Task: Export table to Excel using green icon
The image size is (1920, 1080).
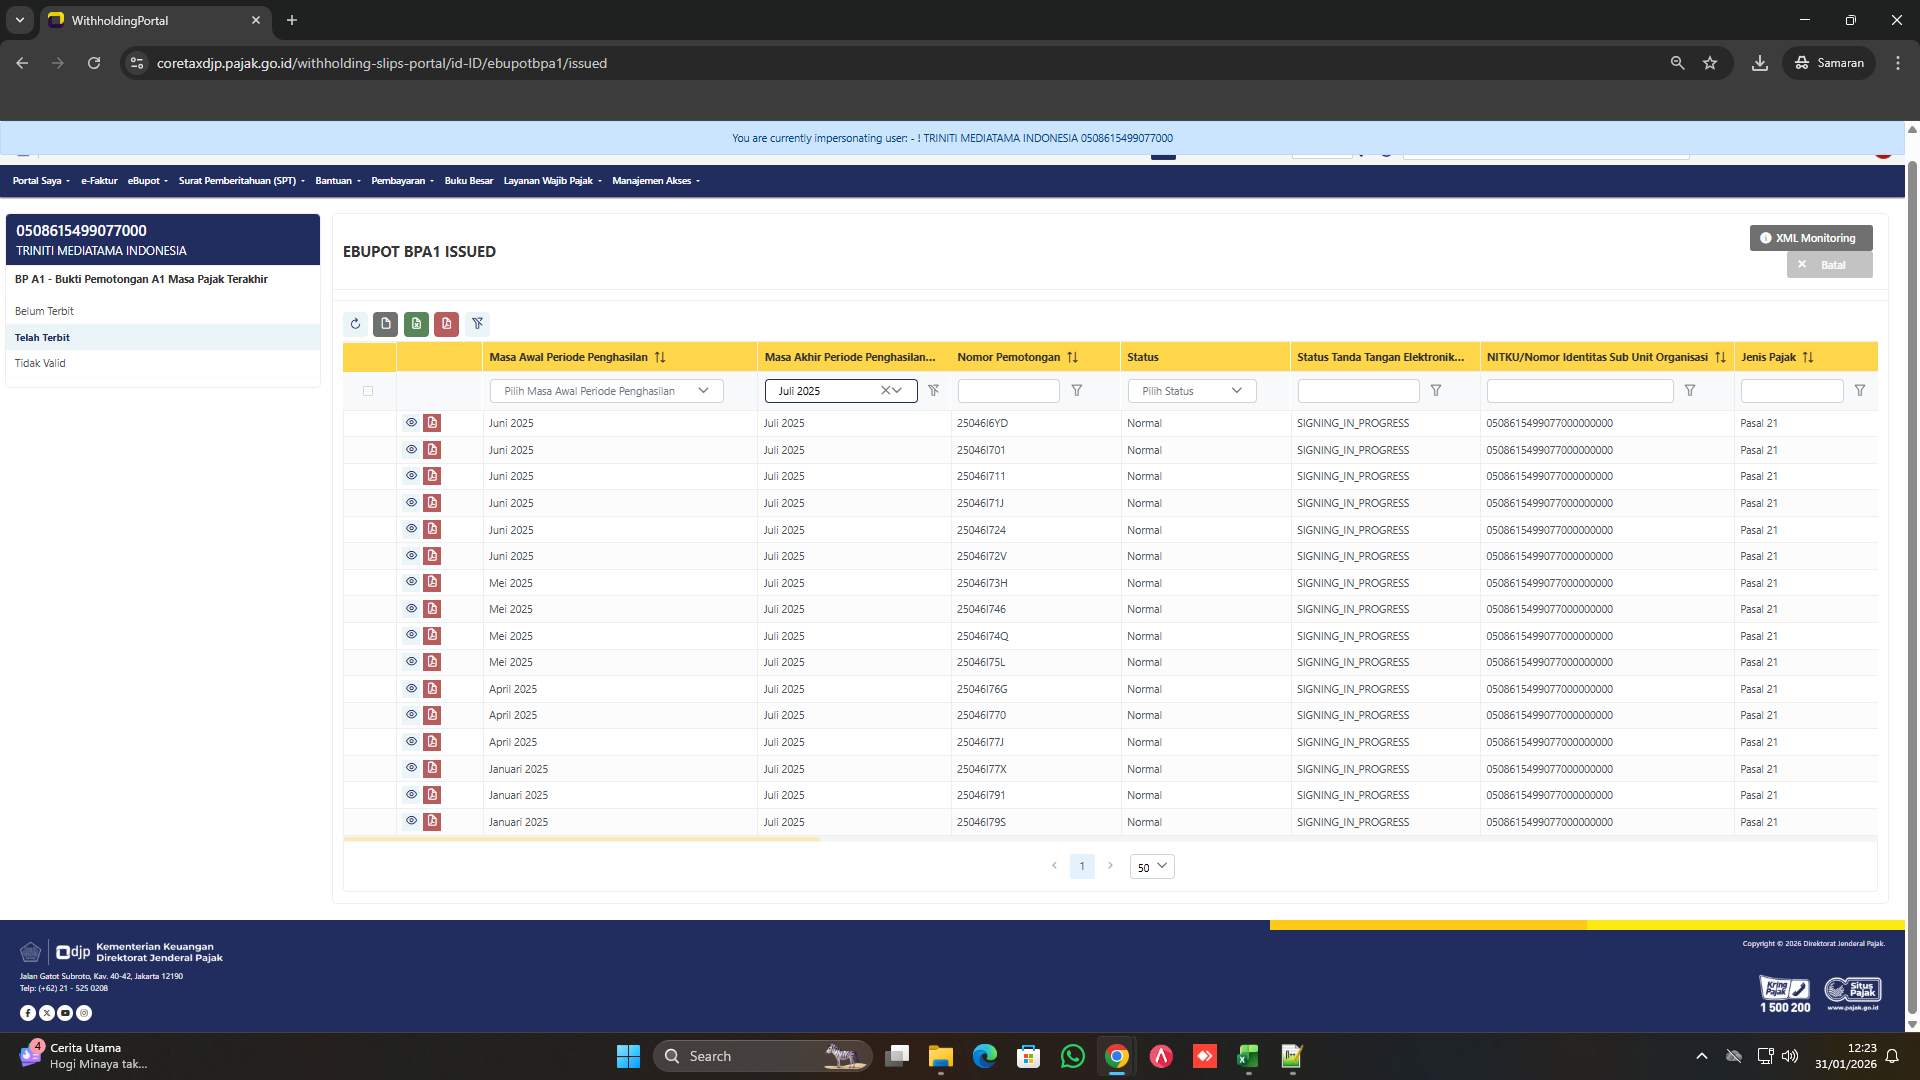Action: click(416, 323)
